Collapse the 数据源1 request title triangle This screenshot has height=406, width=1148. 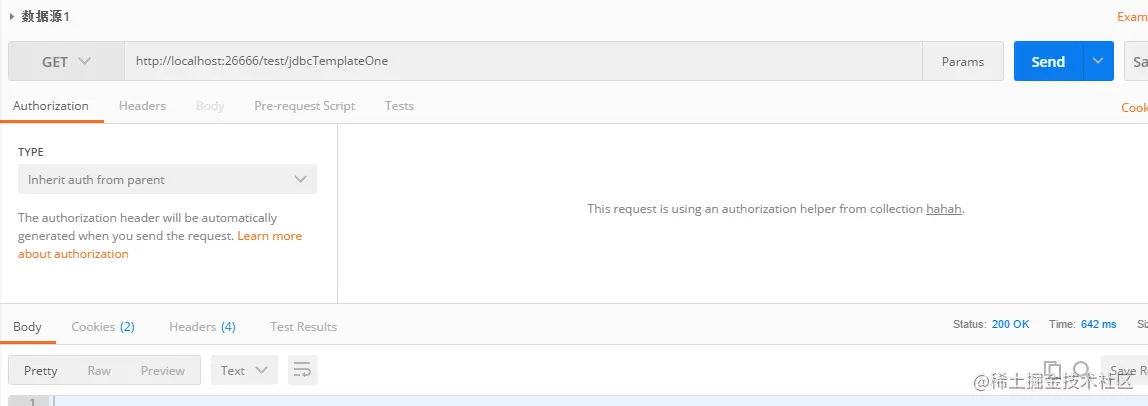12,17
